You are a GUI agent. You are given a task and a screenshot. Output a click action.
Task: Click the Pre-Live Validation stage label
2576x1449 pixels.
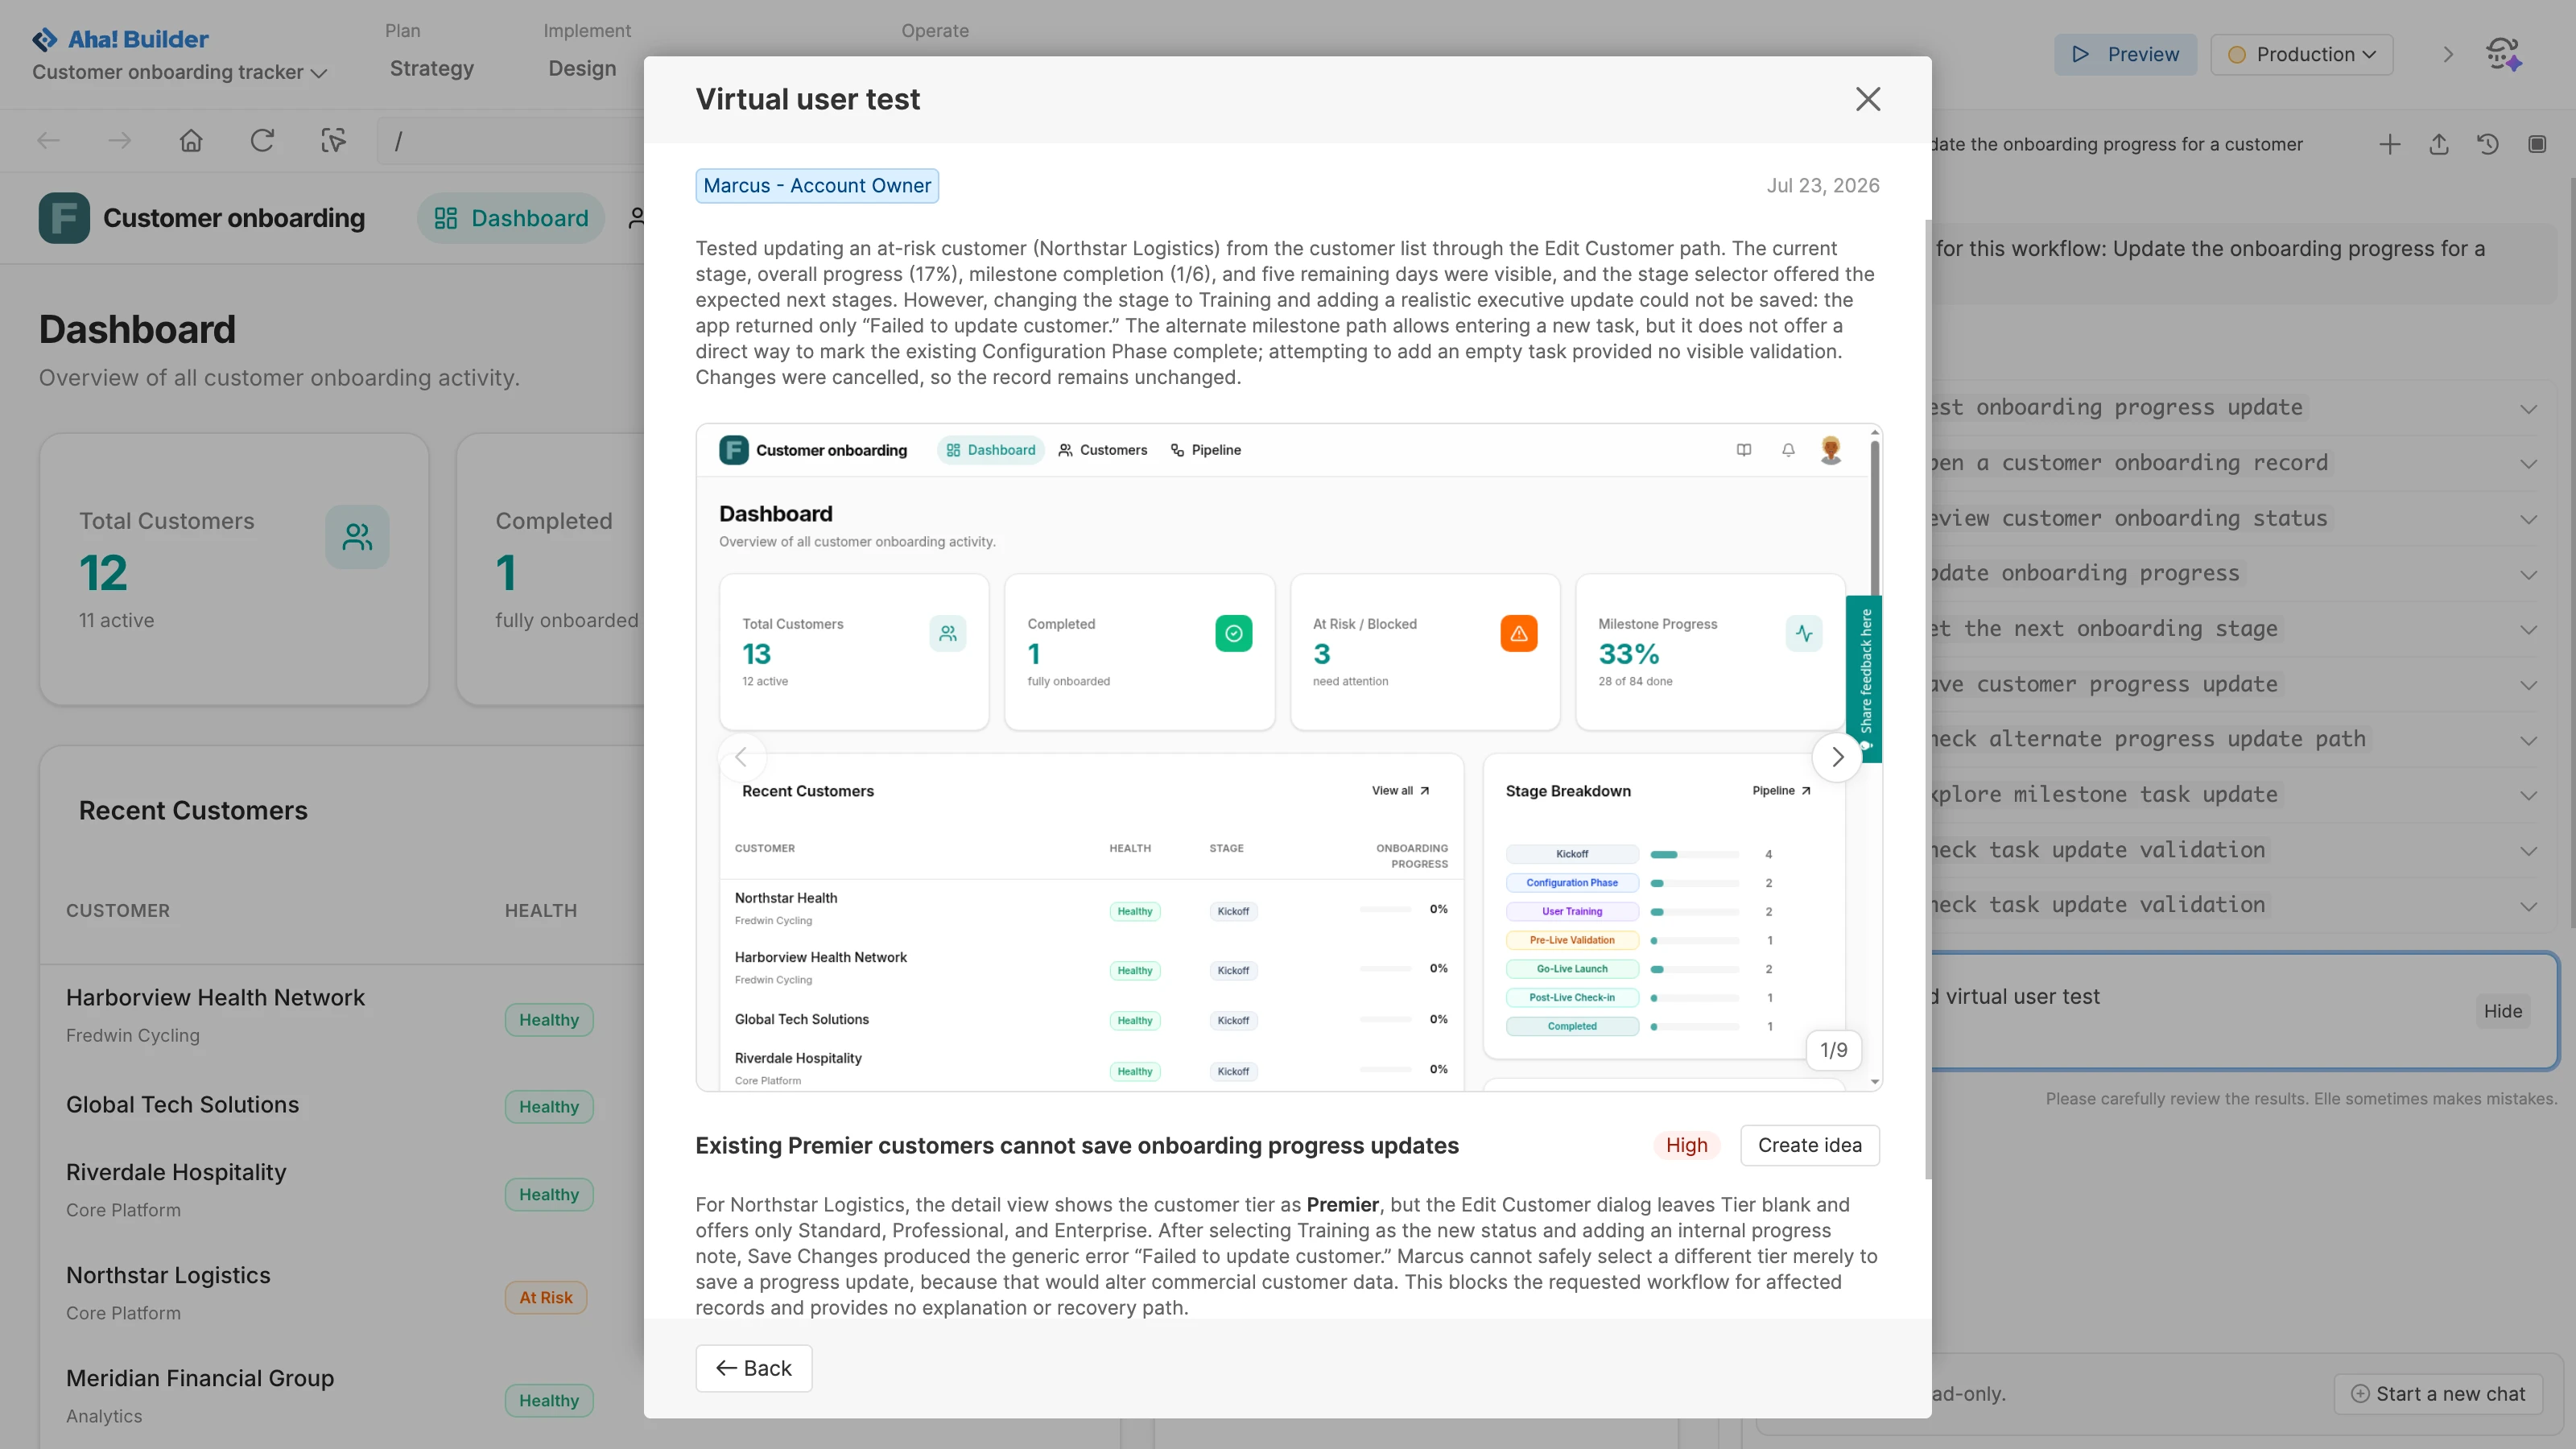[1572, 940]
